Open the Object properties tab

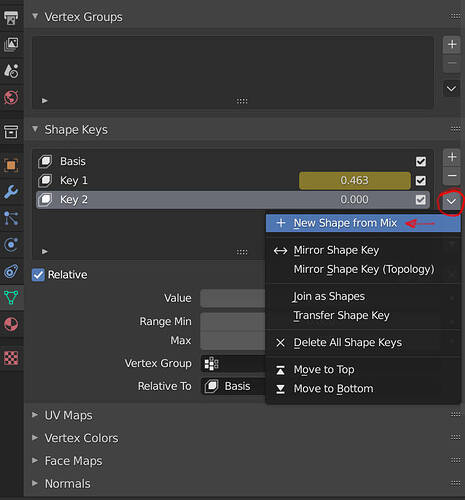tap(11, 165)
